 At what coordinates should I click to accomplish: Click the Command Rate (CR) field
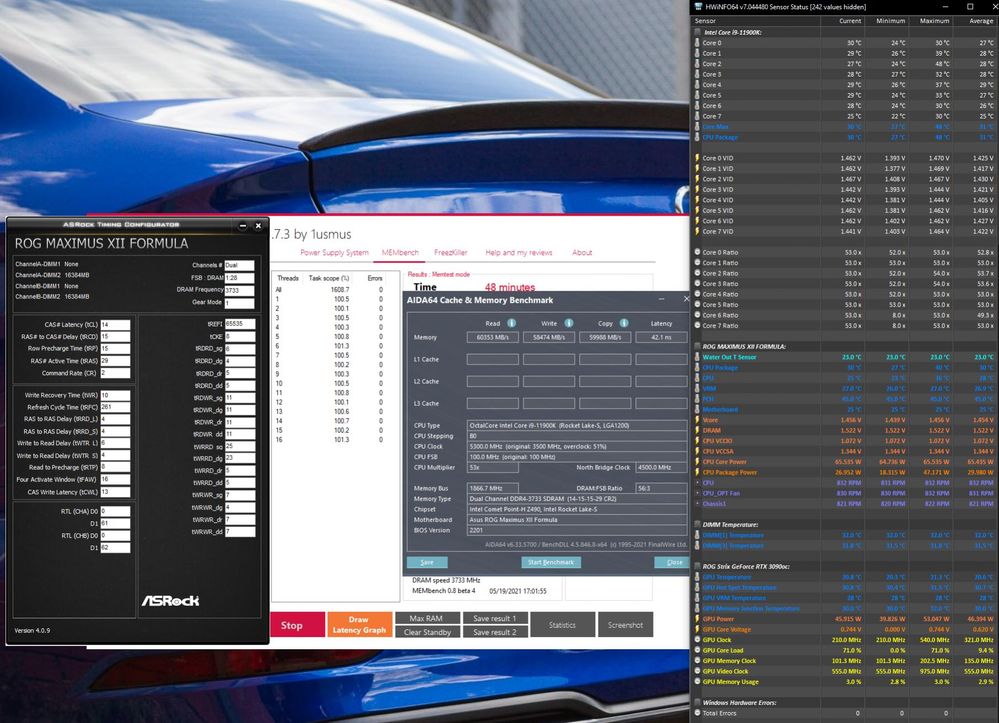point(115,373)
